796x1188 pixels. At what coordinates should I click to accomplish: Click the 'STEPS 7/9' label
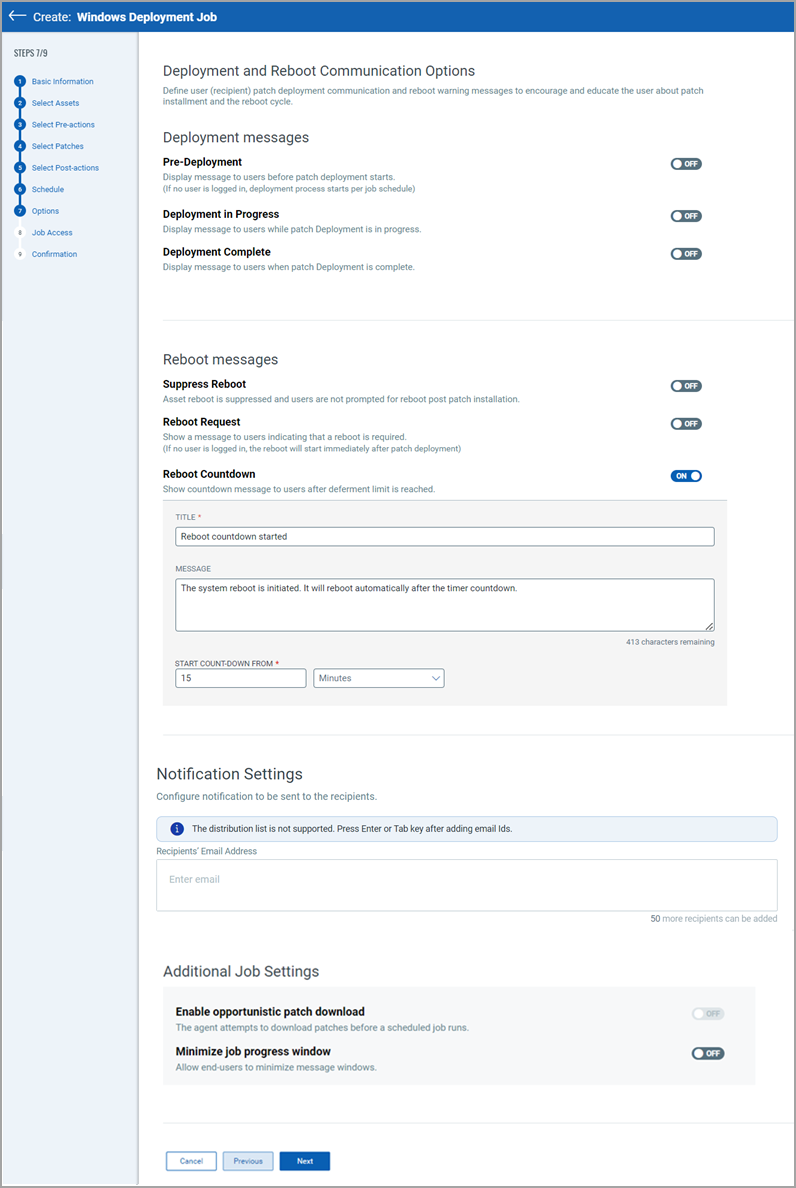tap(31, 54)
